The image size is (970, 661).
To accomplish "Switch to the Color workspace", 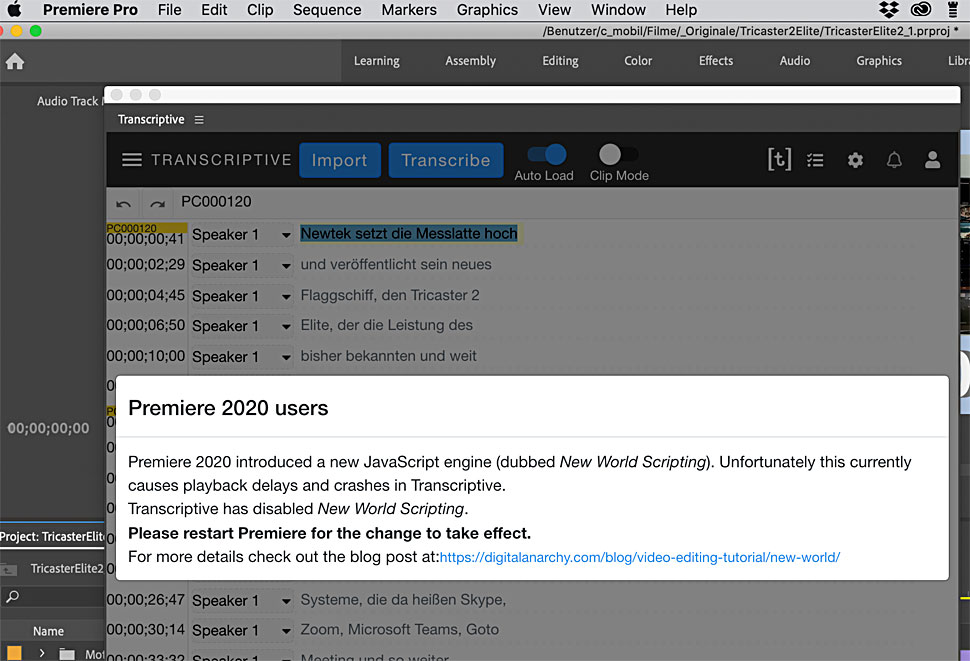I will pyautogui.click(x=638, y=61).
